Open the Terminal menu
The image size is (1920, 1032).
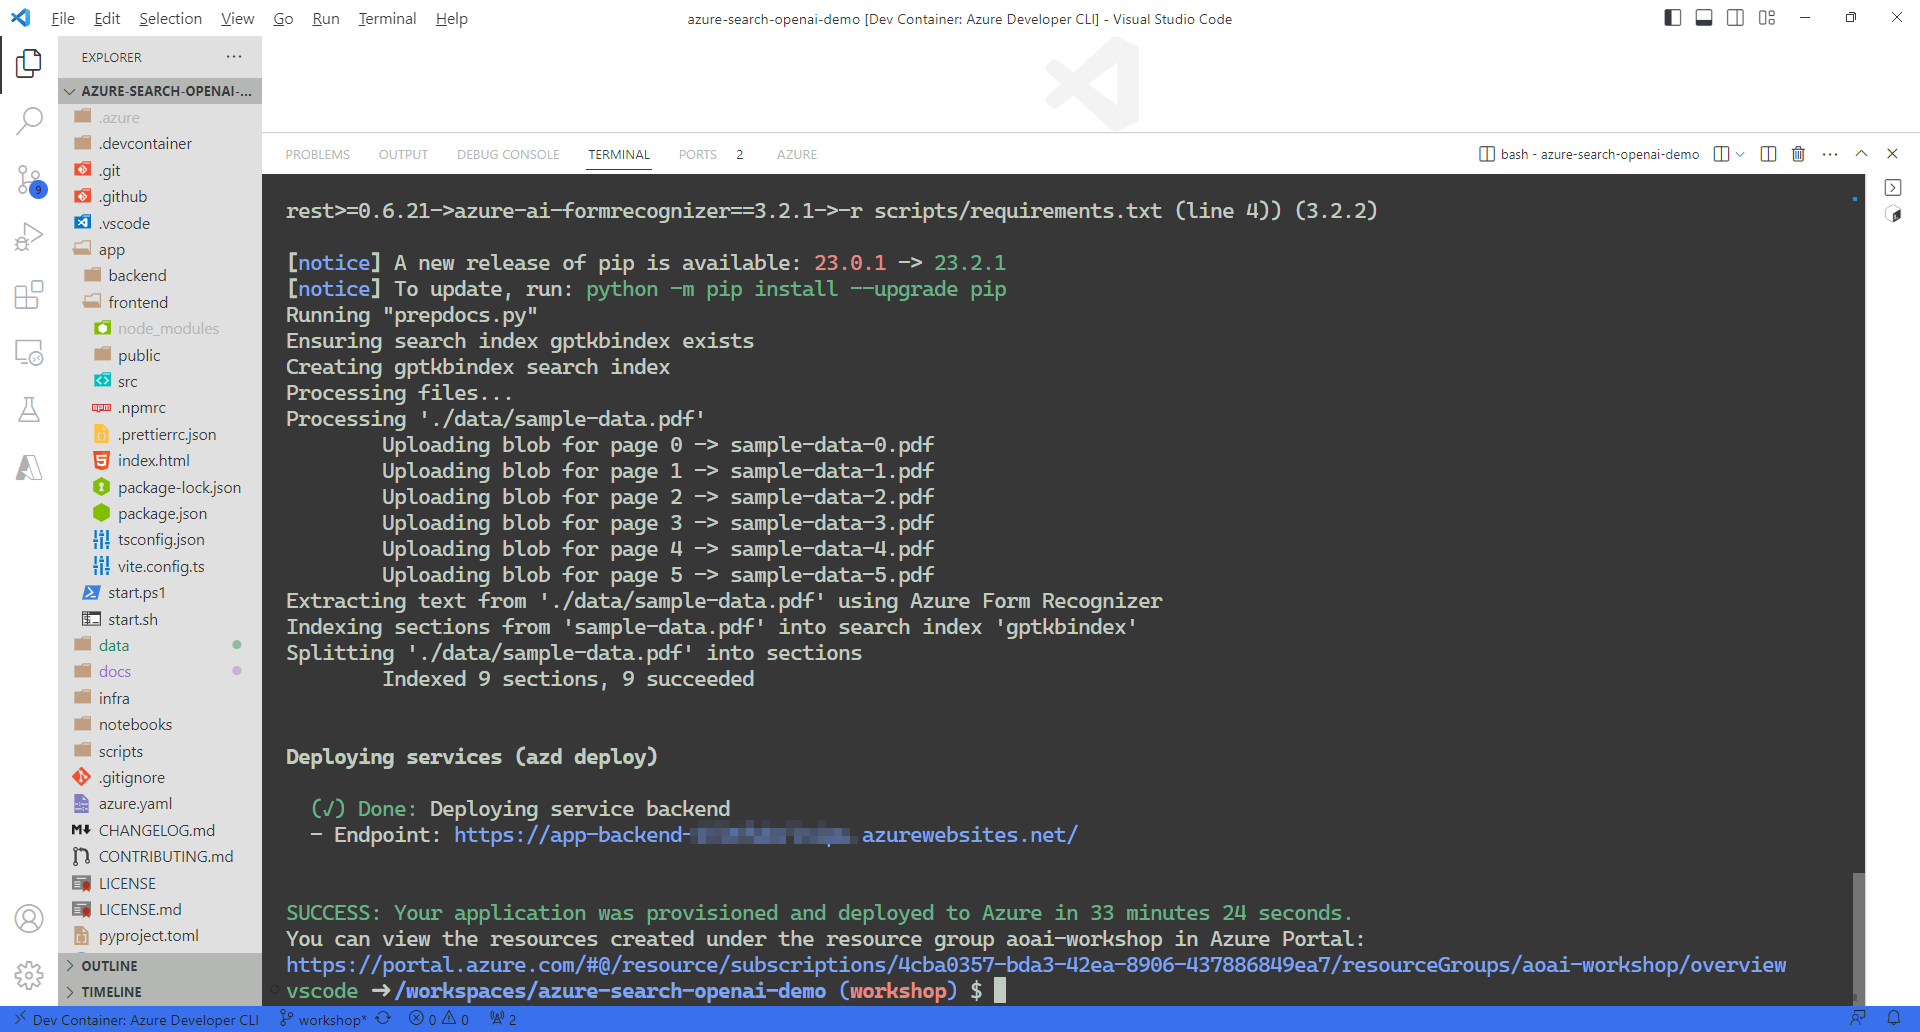click(x=387, y=18)
